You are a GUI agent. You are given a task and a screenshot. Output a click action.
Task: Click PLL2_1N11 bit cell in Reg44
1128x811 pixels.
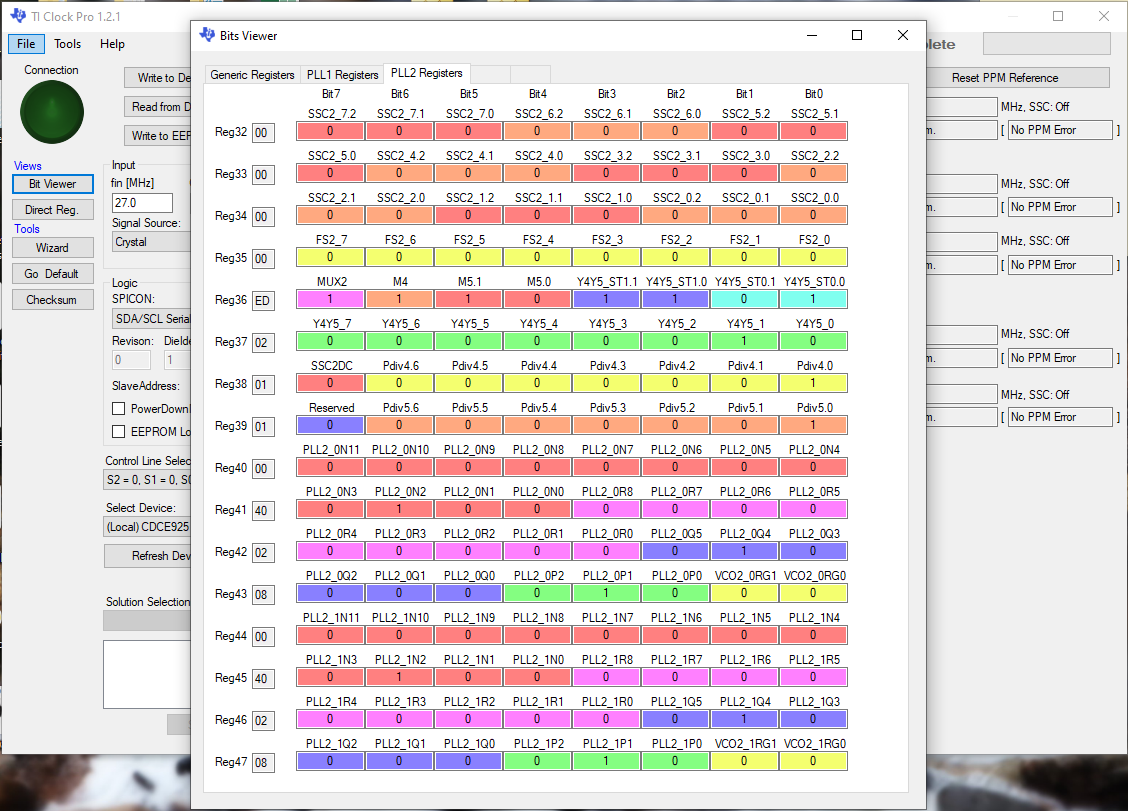[330, 635]
